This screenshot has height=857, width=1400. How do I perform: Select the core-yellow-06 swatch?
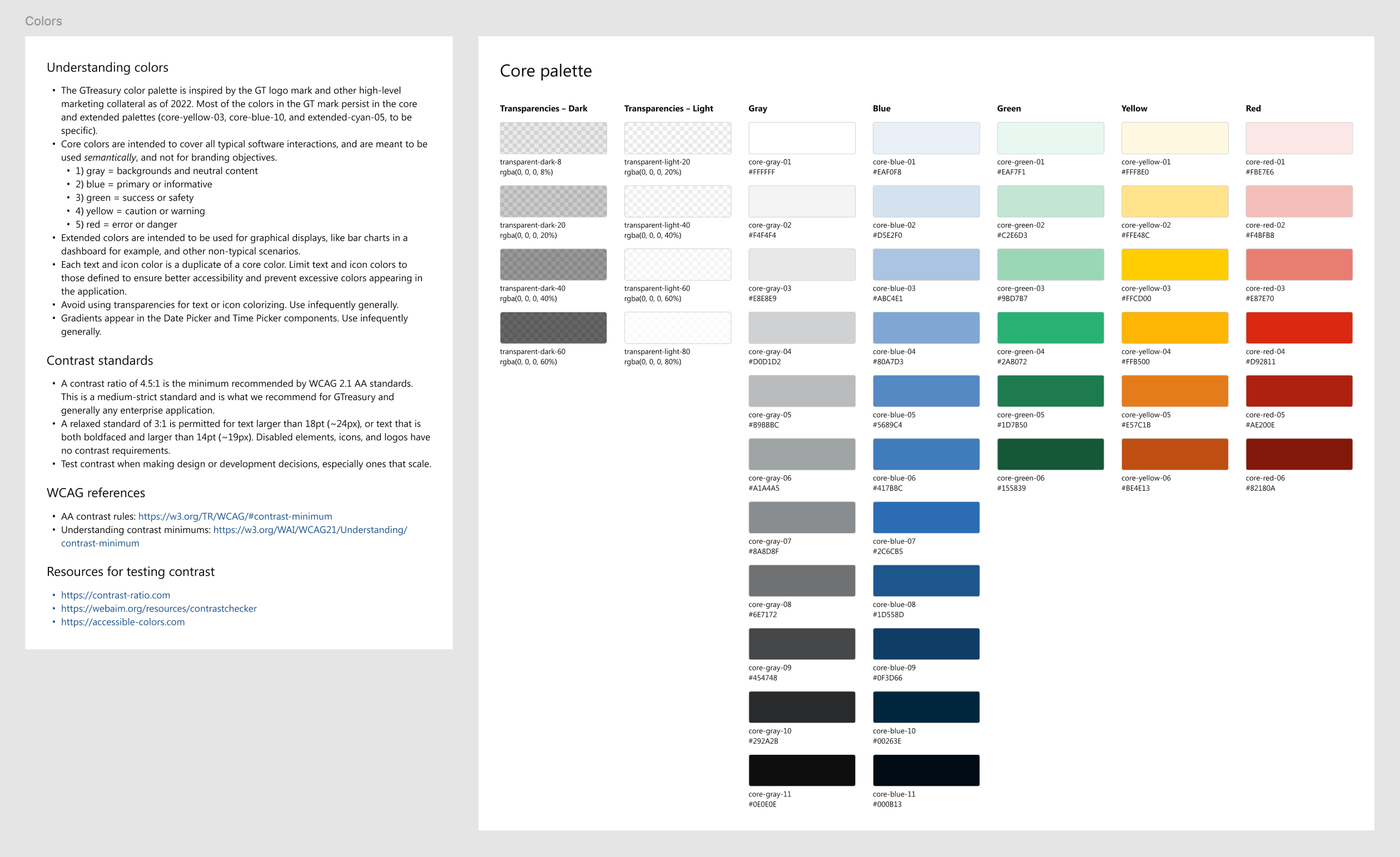pos(1175,454)
